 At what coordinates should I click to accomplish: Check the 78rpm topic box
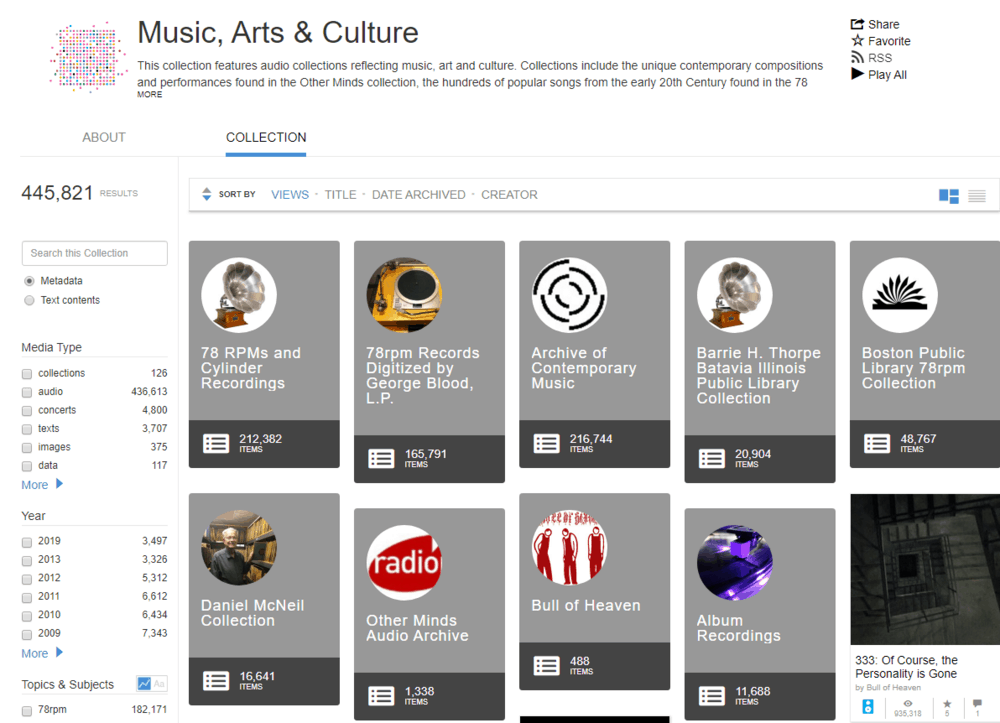click(27, 710)
